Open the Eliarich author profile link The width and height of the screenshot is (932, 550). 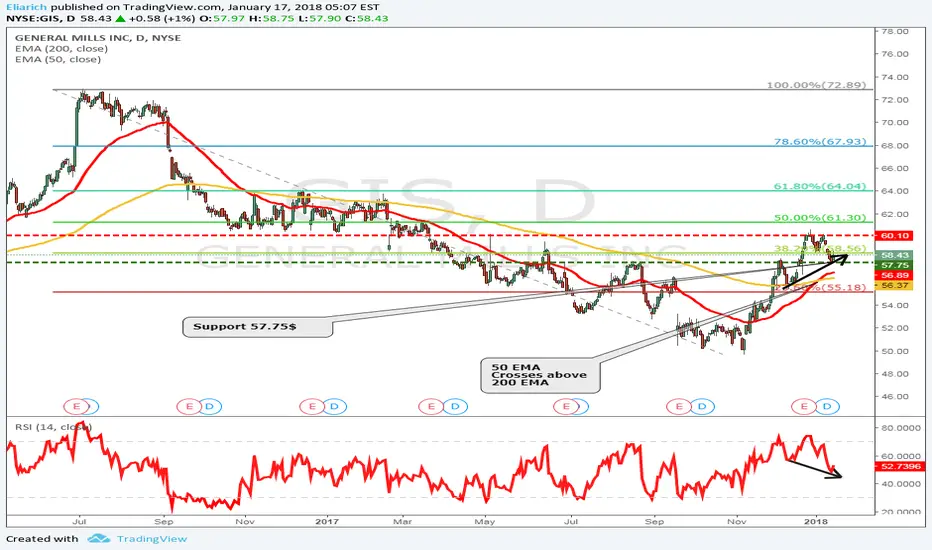27,7
